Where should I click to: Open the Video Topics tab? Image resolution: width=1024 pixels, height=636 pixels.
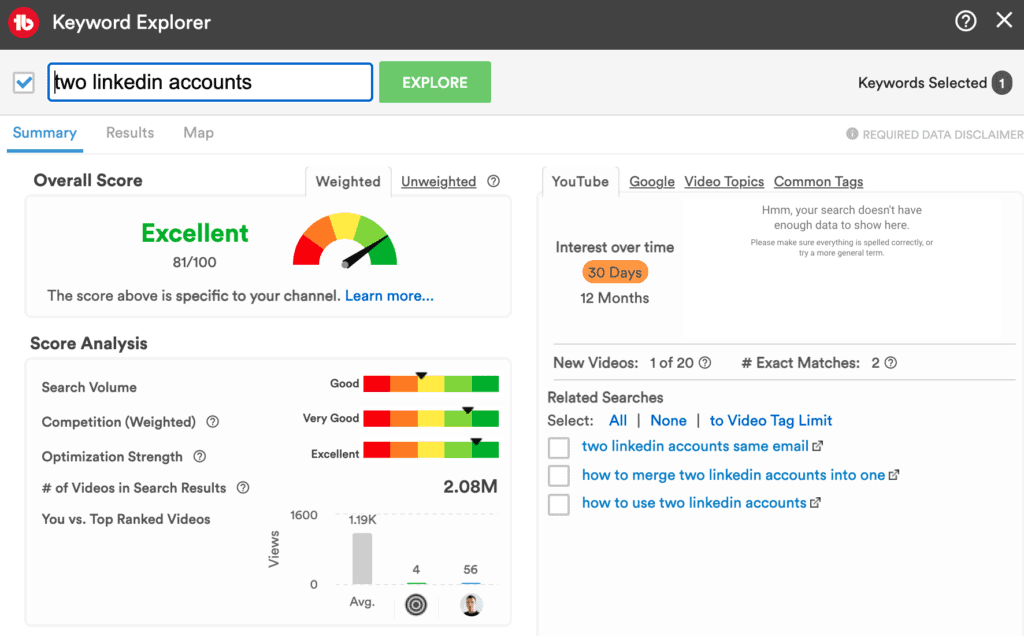pos(724,182)
